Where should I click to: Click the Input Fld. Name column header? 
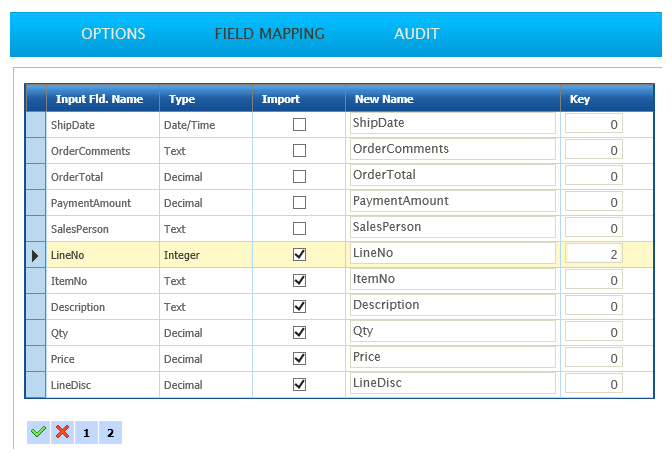pos(99,99)
